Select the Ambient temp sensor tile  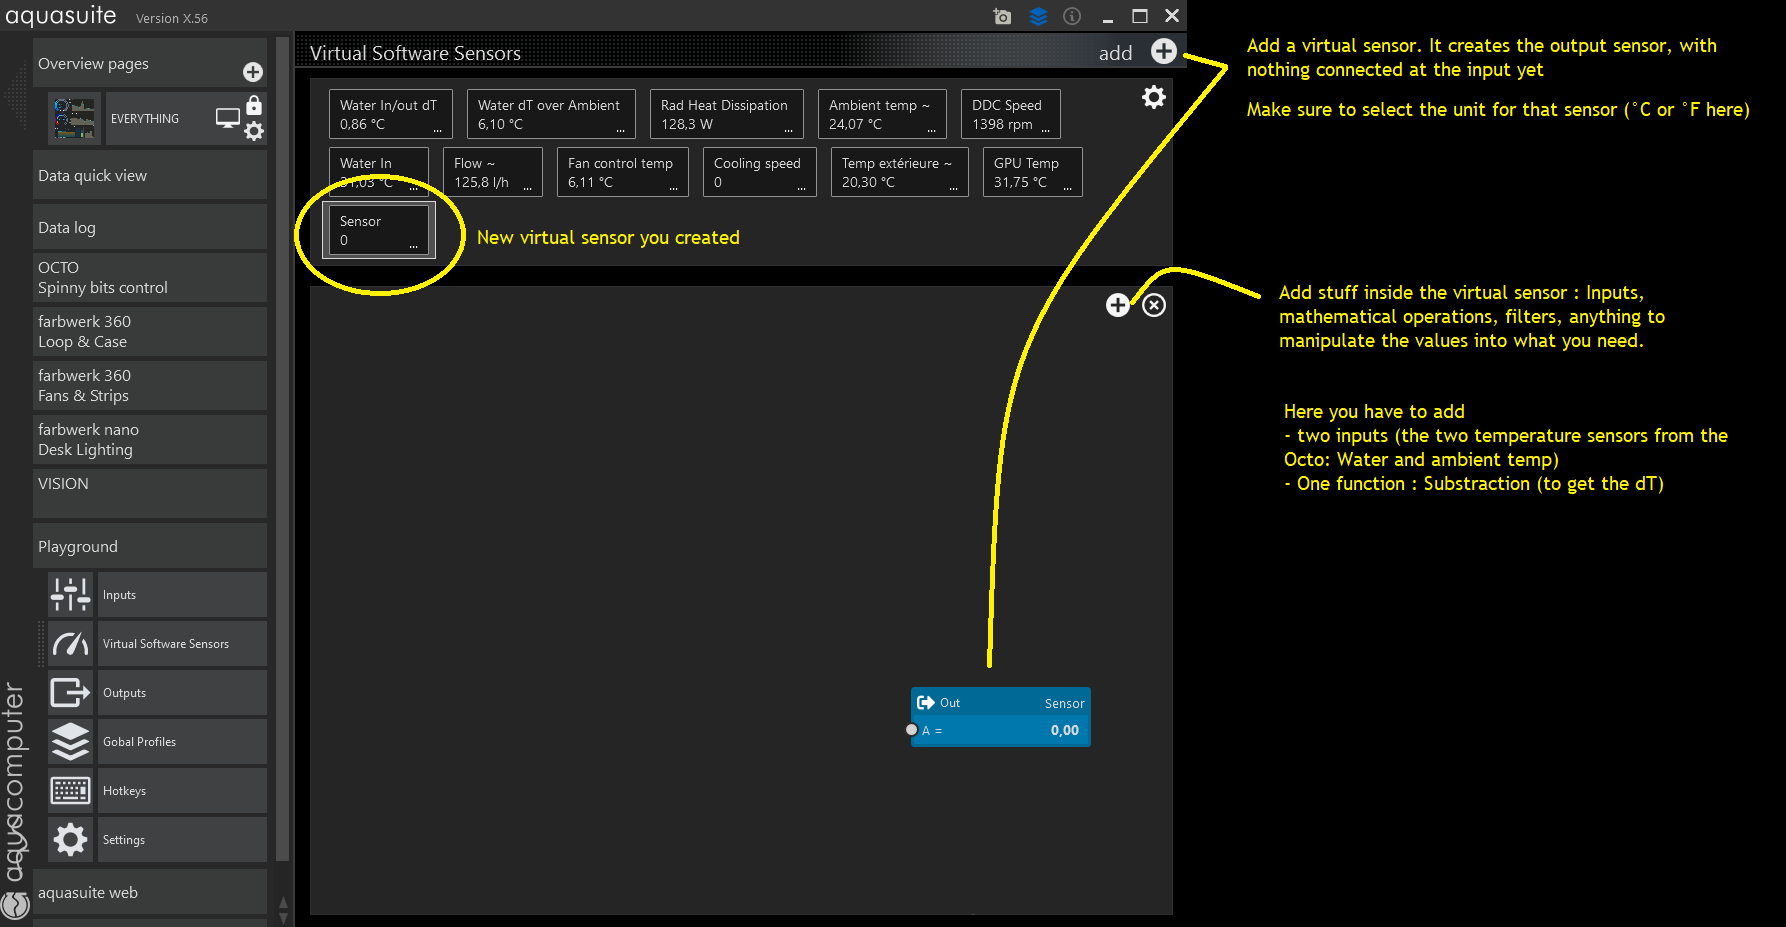882,114
